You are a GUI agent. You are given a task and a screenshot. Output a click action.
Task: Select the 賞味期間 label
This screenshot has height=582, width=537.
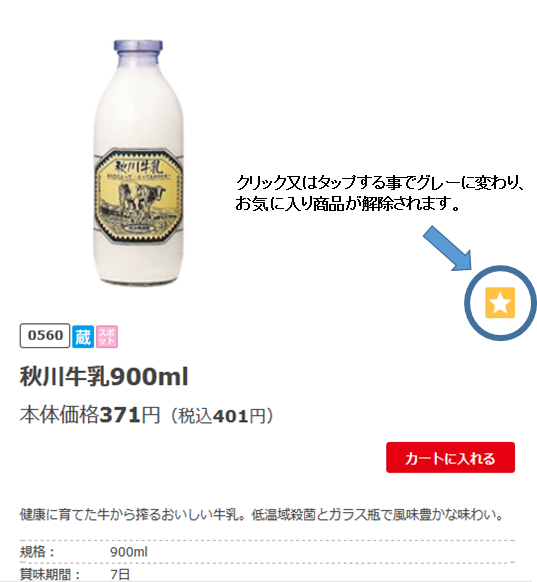click(x=50, y=575)
